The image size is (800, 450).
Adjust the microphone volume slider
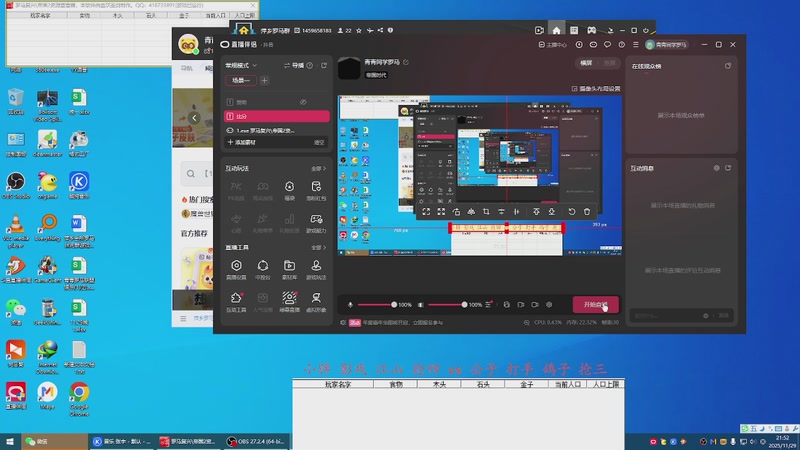pyautogui.click(x=376, y=305)
